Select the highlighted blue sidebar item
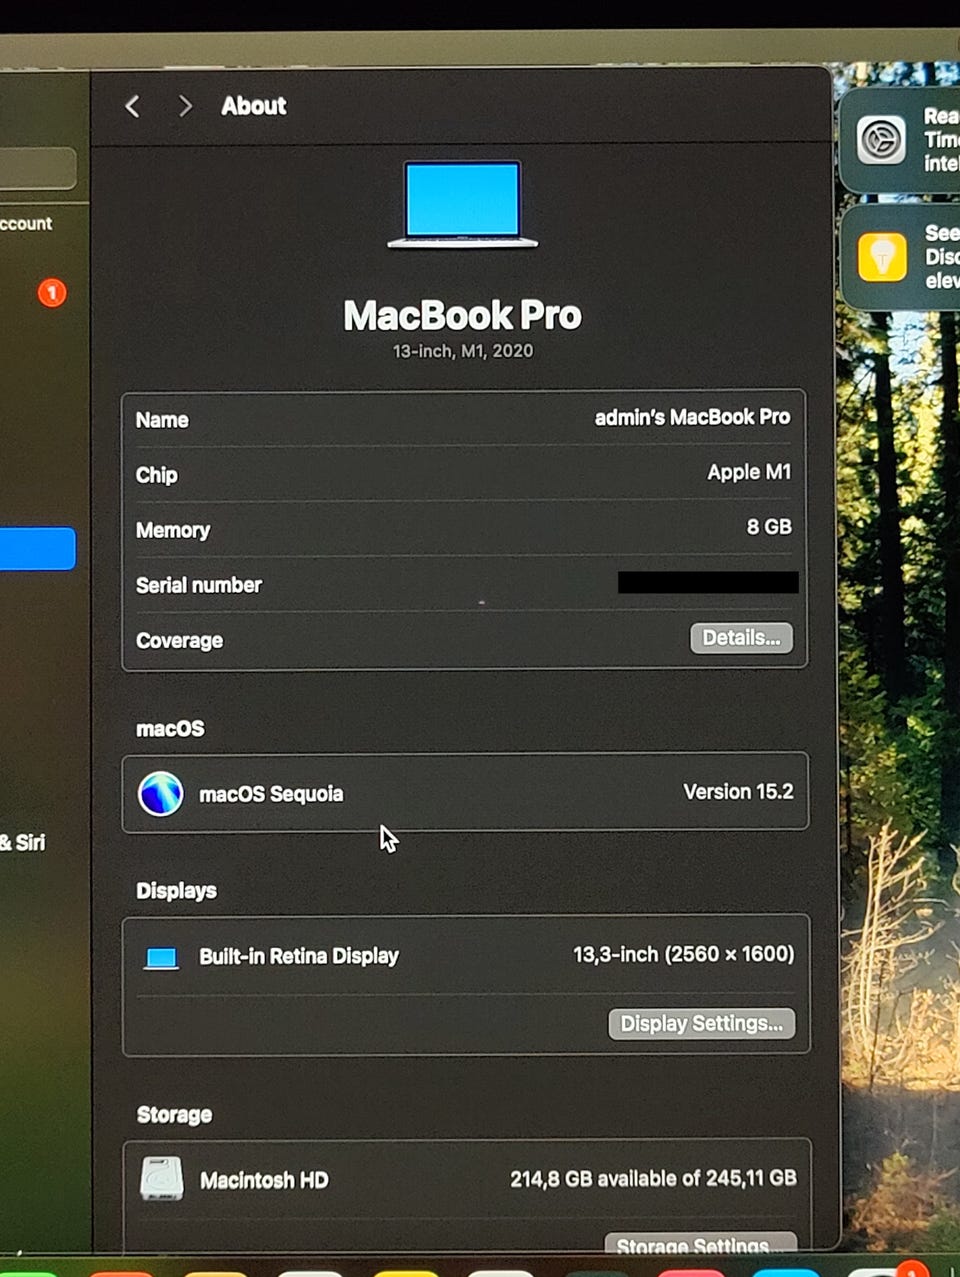The width and height of the screenshot is (960, 1277). click(x=37, y=549)
